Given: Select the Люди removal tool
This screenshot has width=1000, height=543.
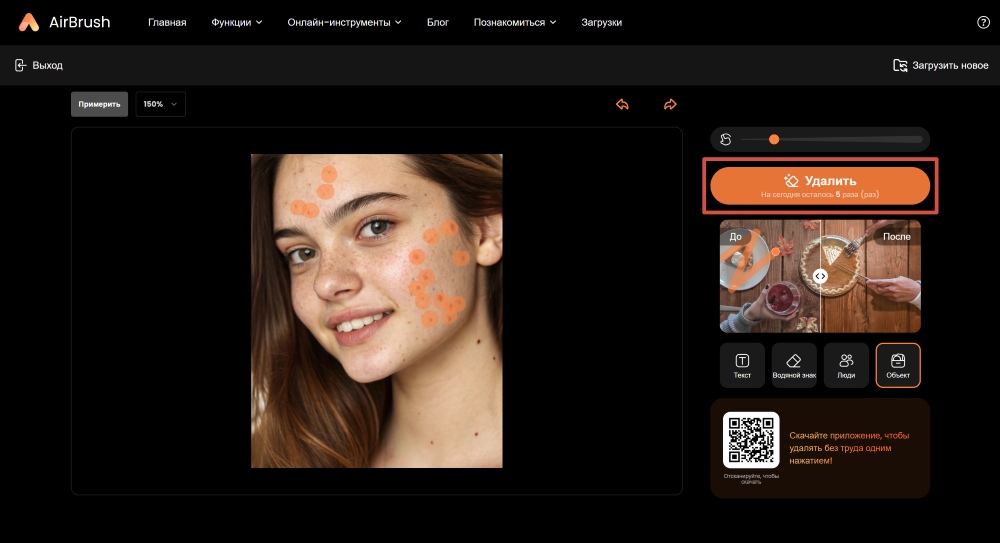Looking at the screenshot, I should (846, 365).
